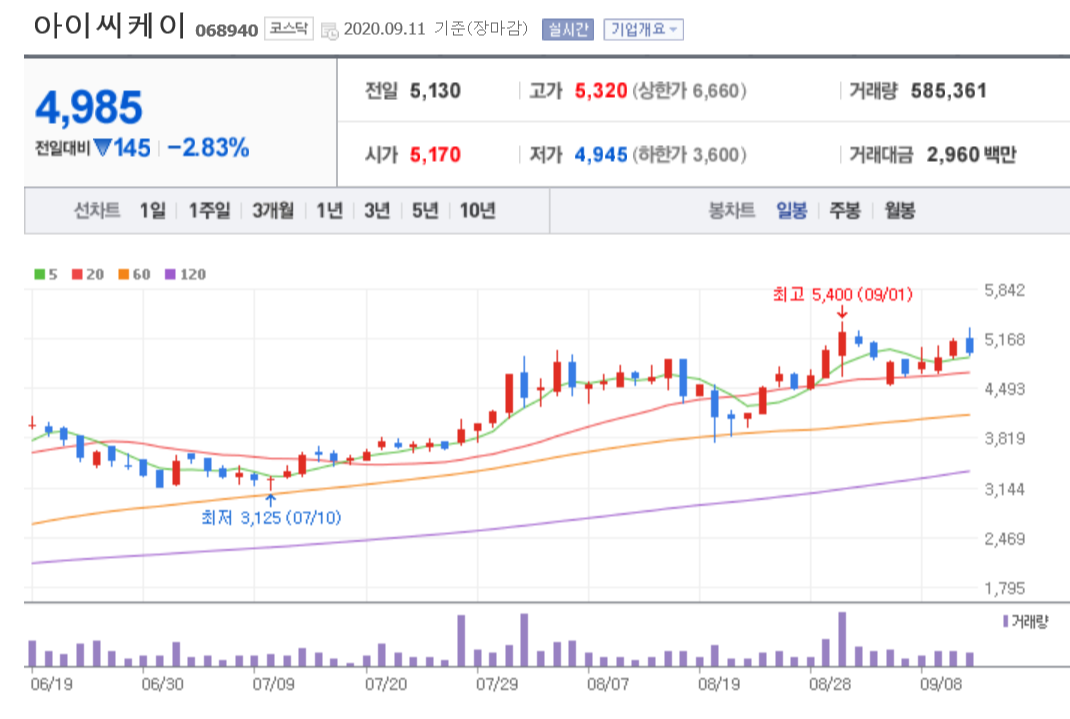Click the 고가 value 5,320

click(x=601, y=91)
